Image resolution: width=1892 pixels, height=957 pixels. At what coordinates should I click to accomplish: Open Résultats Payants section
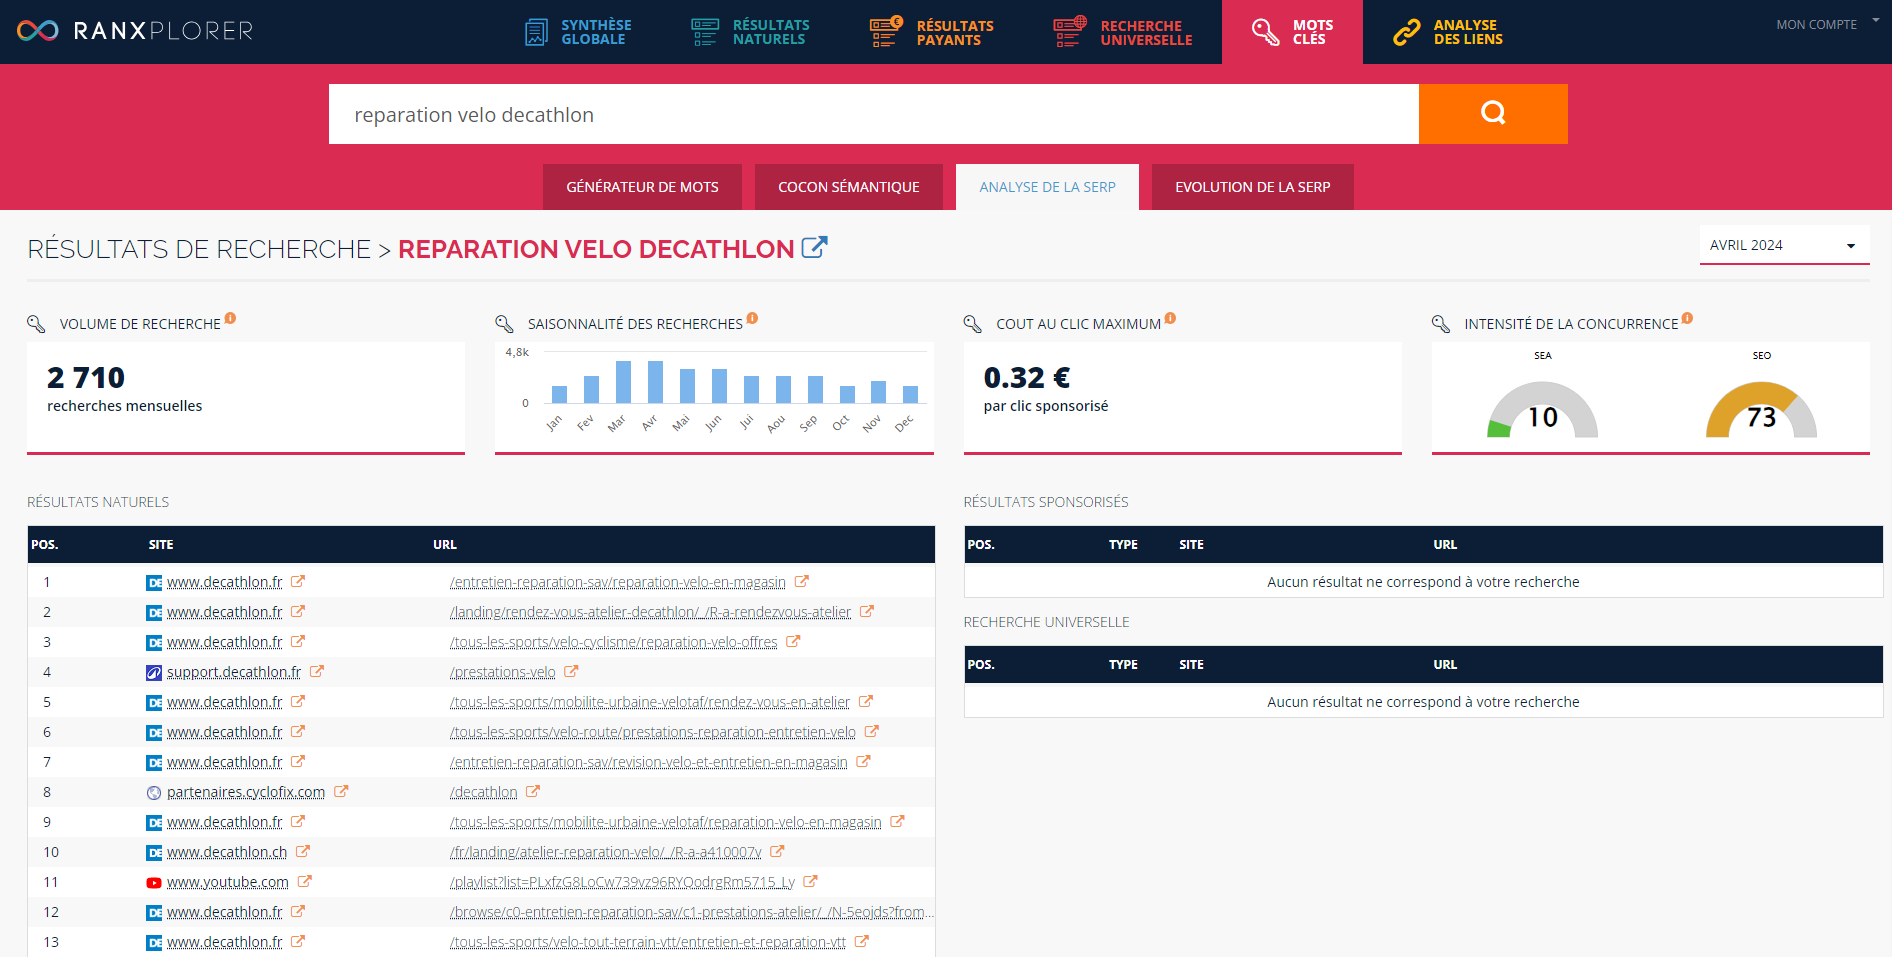coord(932,32)
